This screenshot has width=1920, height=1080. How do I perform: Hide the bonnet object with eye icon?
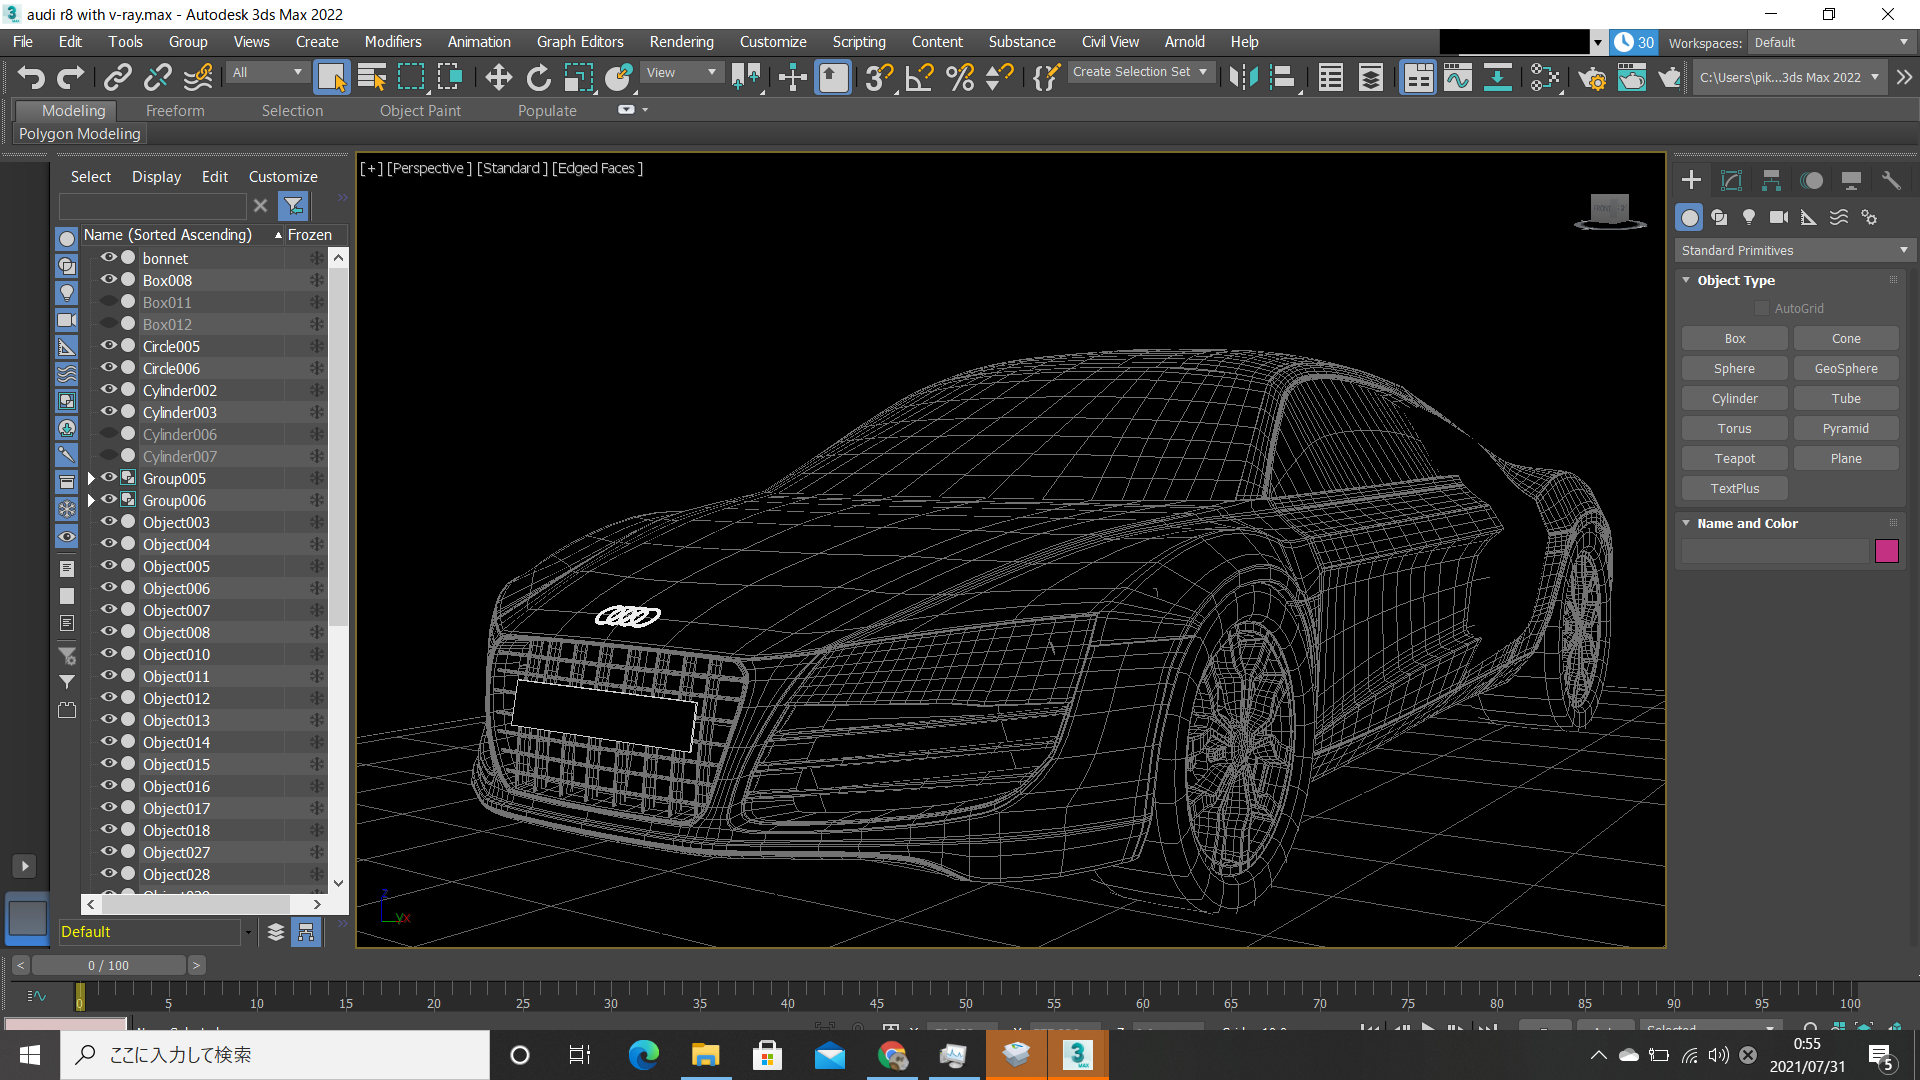[x=108, y=257]
